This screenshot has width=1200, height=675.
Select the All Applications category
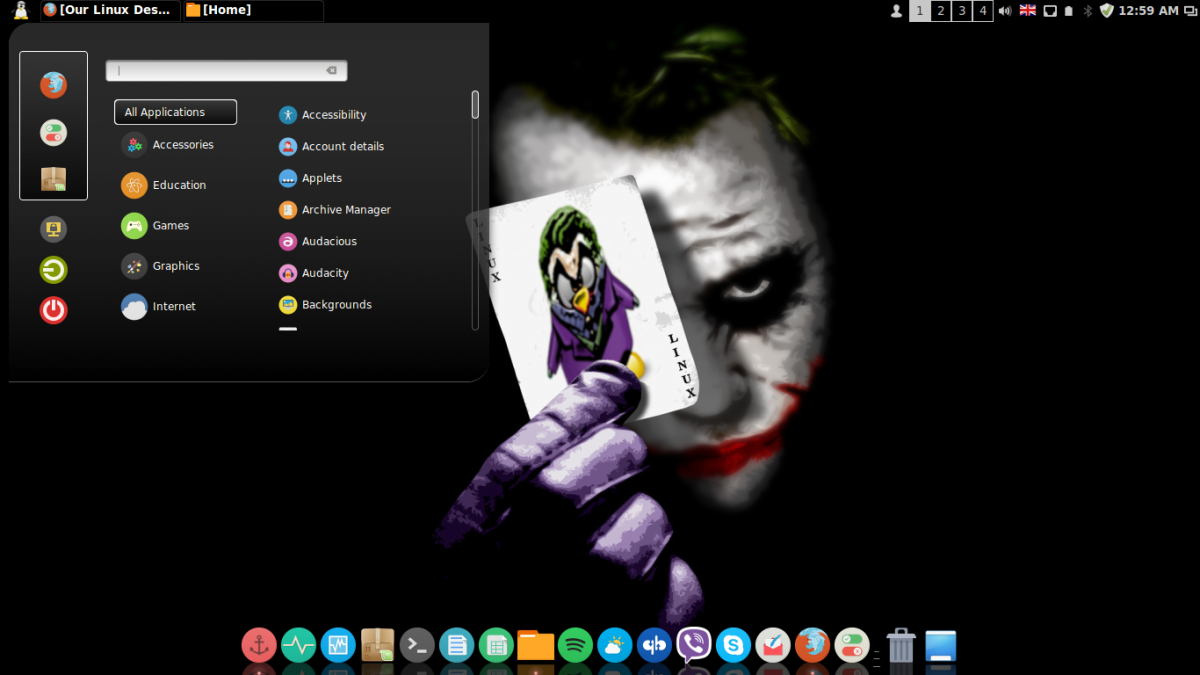tap(175, 112)
